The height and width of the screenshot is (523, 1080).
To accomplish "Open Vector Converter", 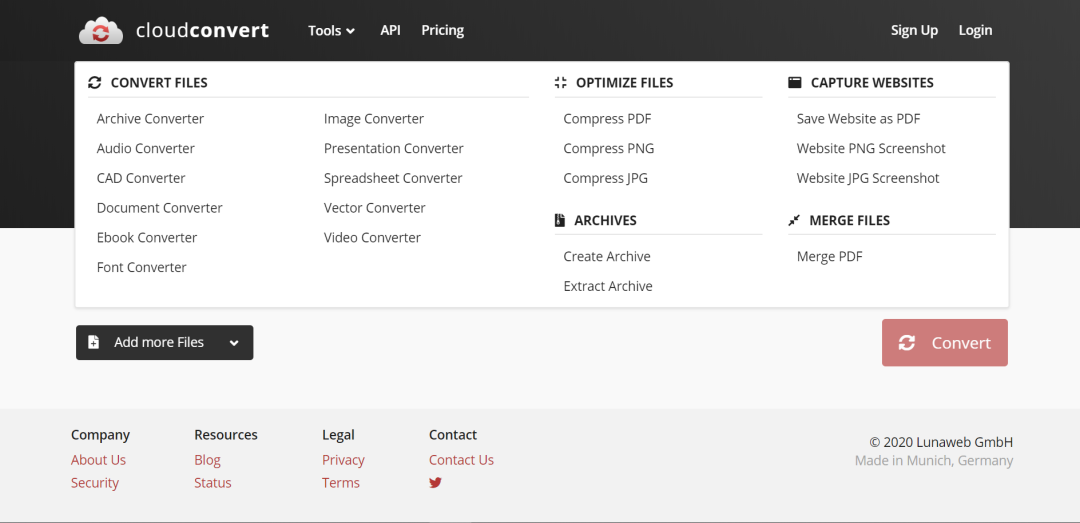I will coord(375,207).
